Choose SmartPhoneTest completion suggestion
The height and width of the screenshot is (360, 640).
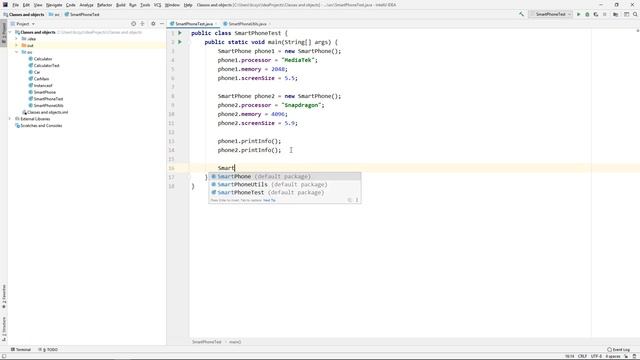pyautogui.click(x=284, y=192)
